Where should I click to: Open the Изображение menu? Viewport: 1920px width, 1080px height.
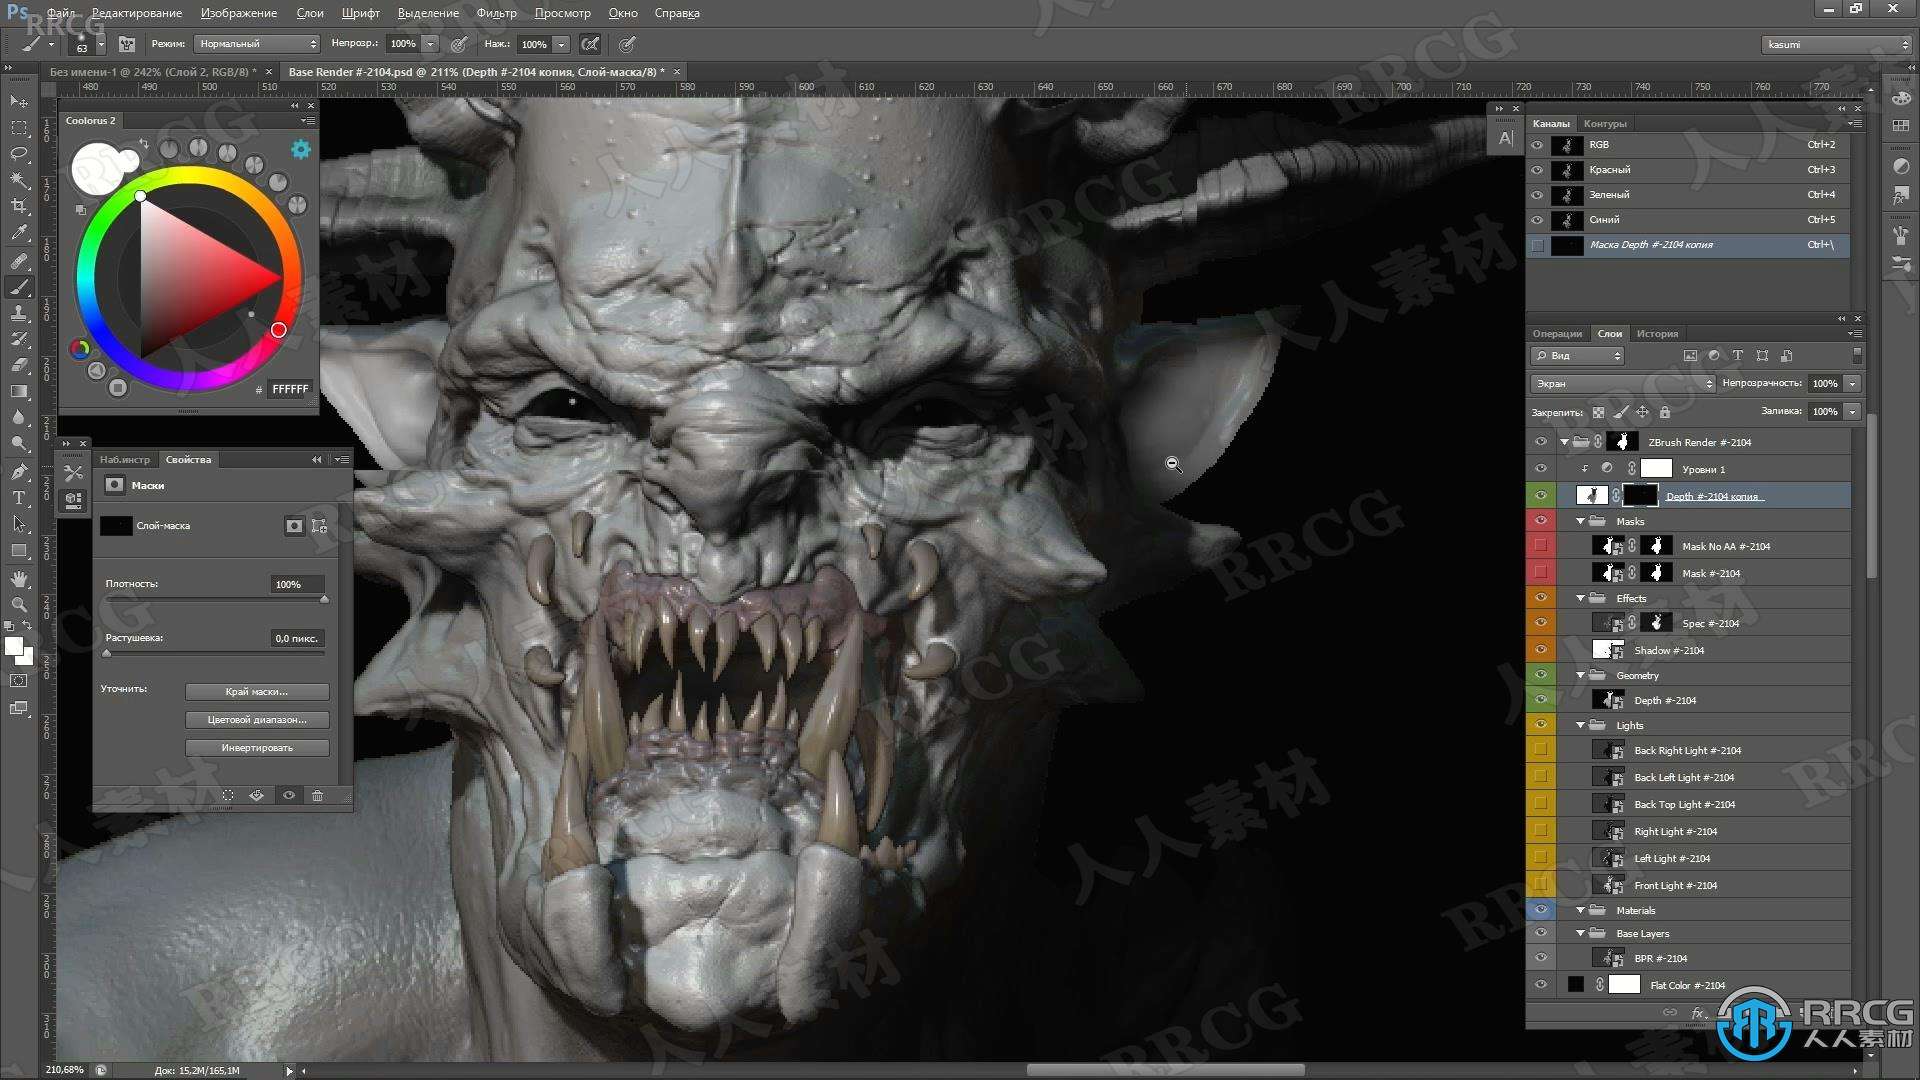239,13
